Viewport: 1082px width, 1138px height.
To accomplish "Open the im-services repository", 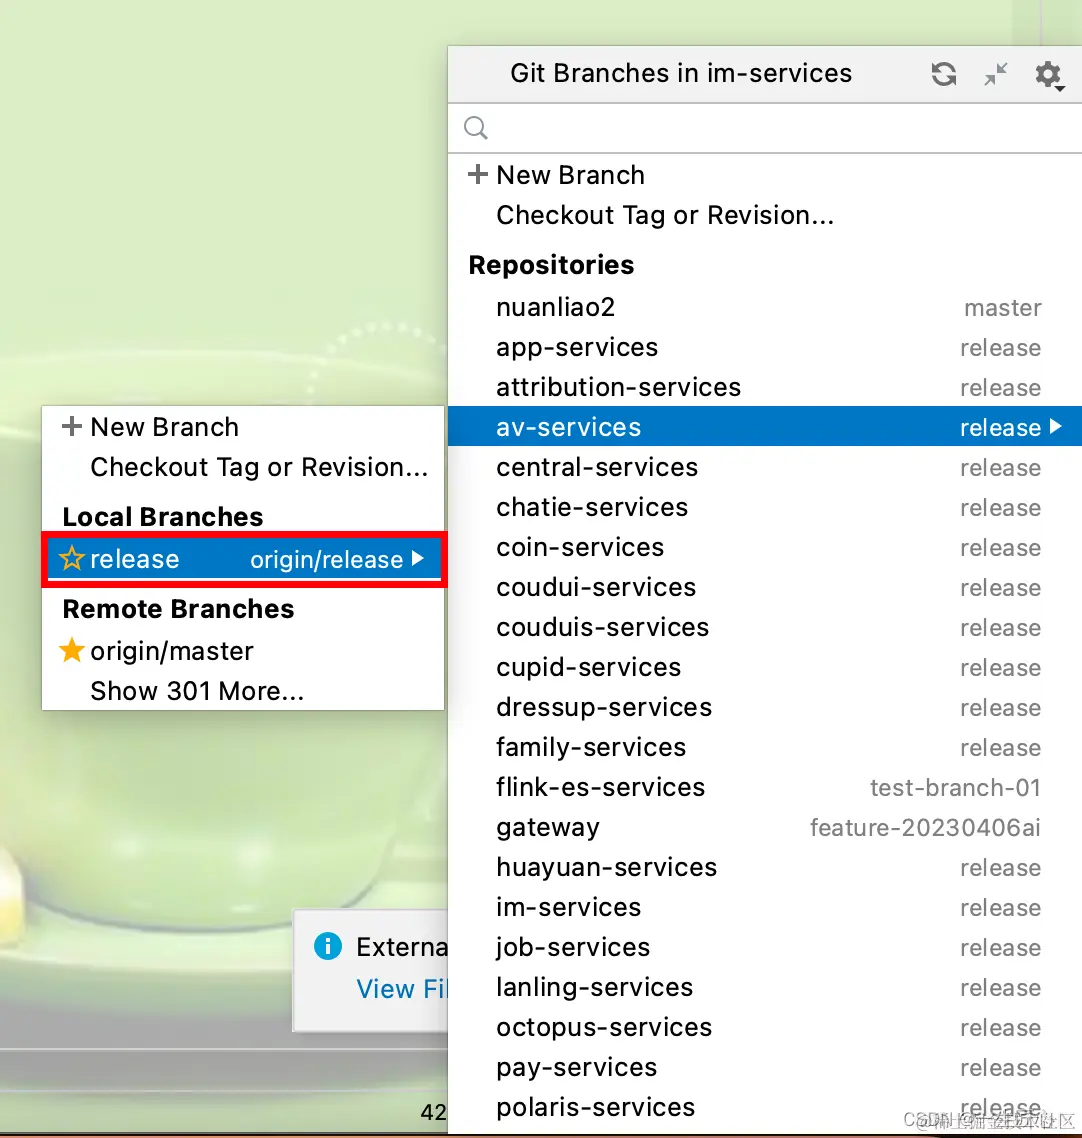I will [765, 906].
